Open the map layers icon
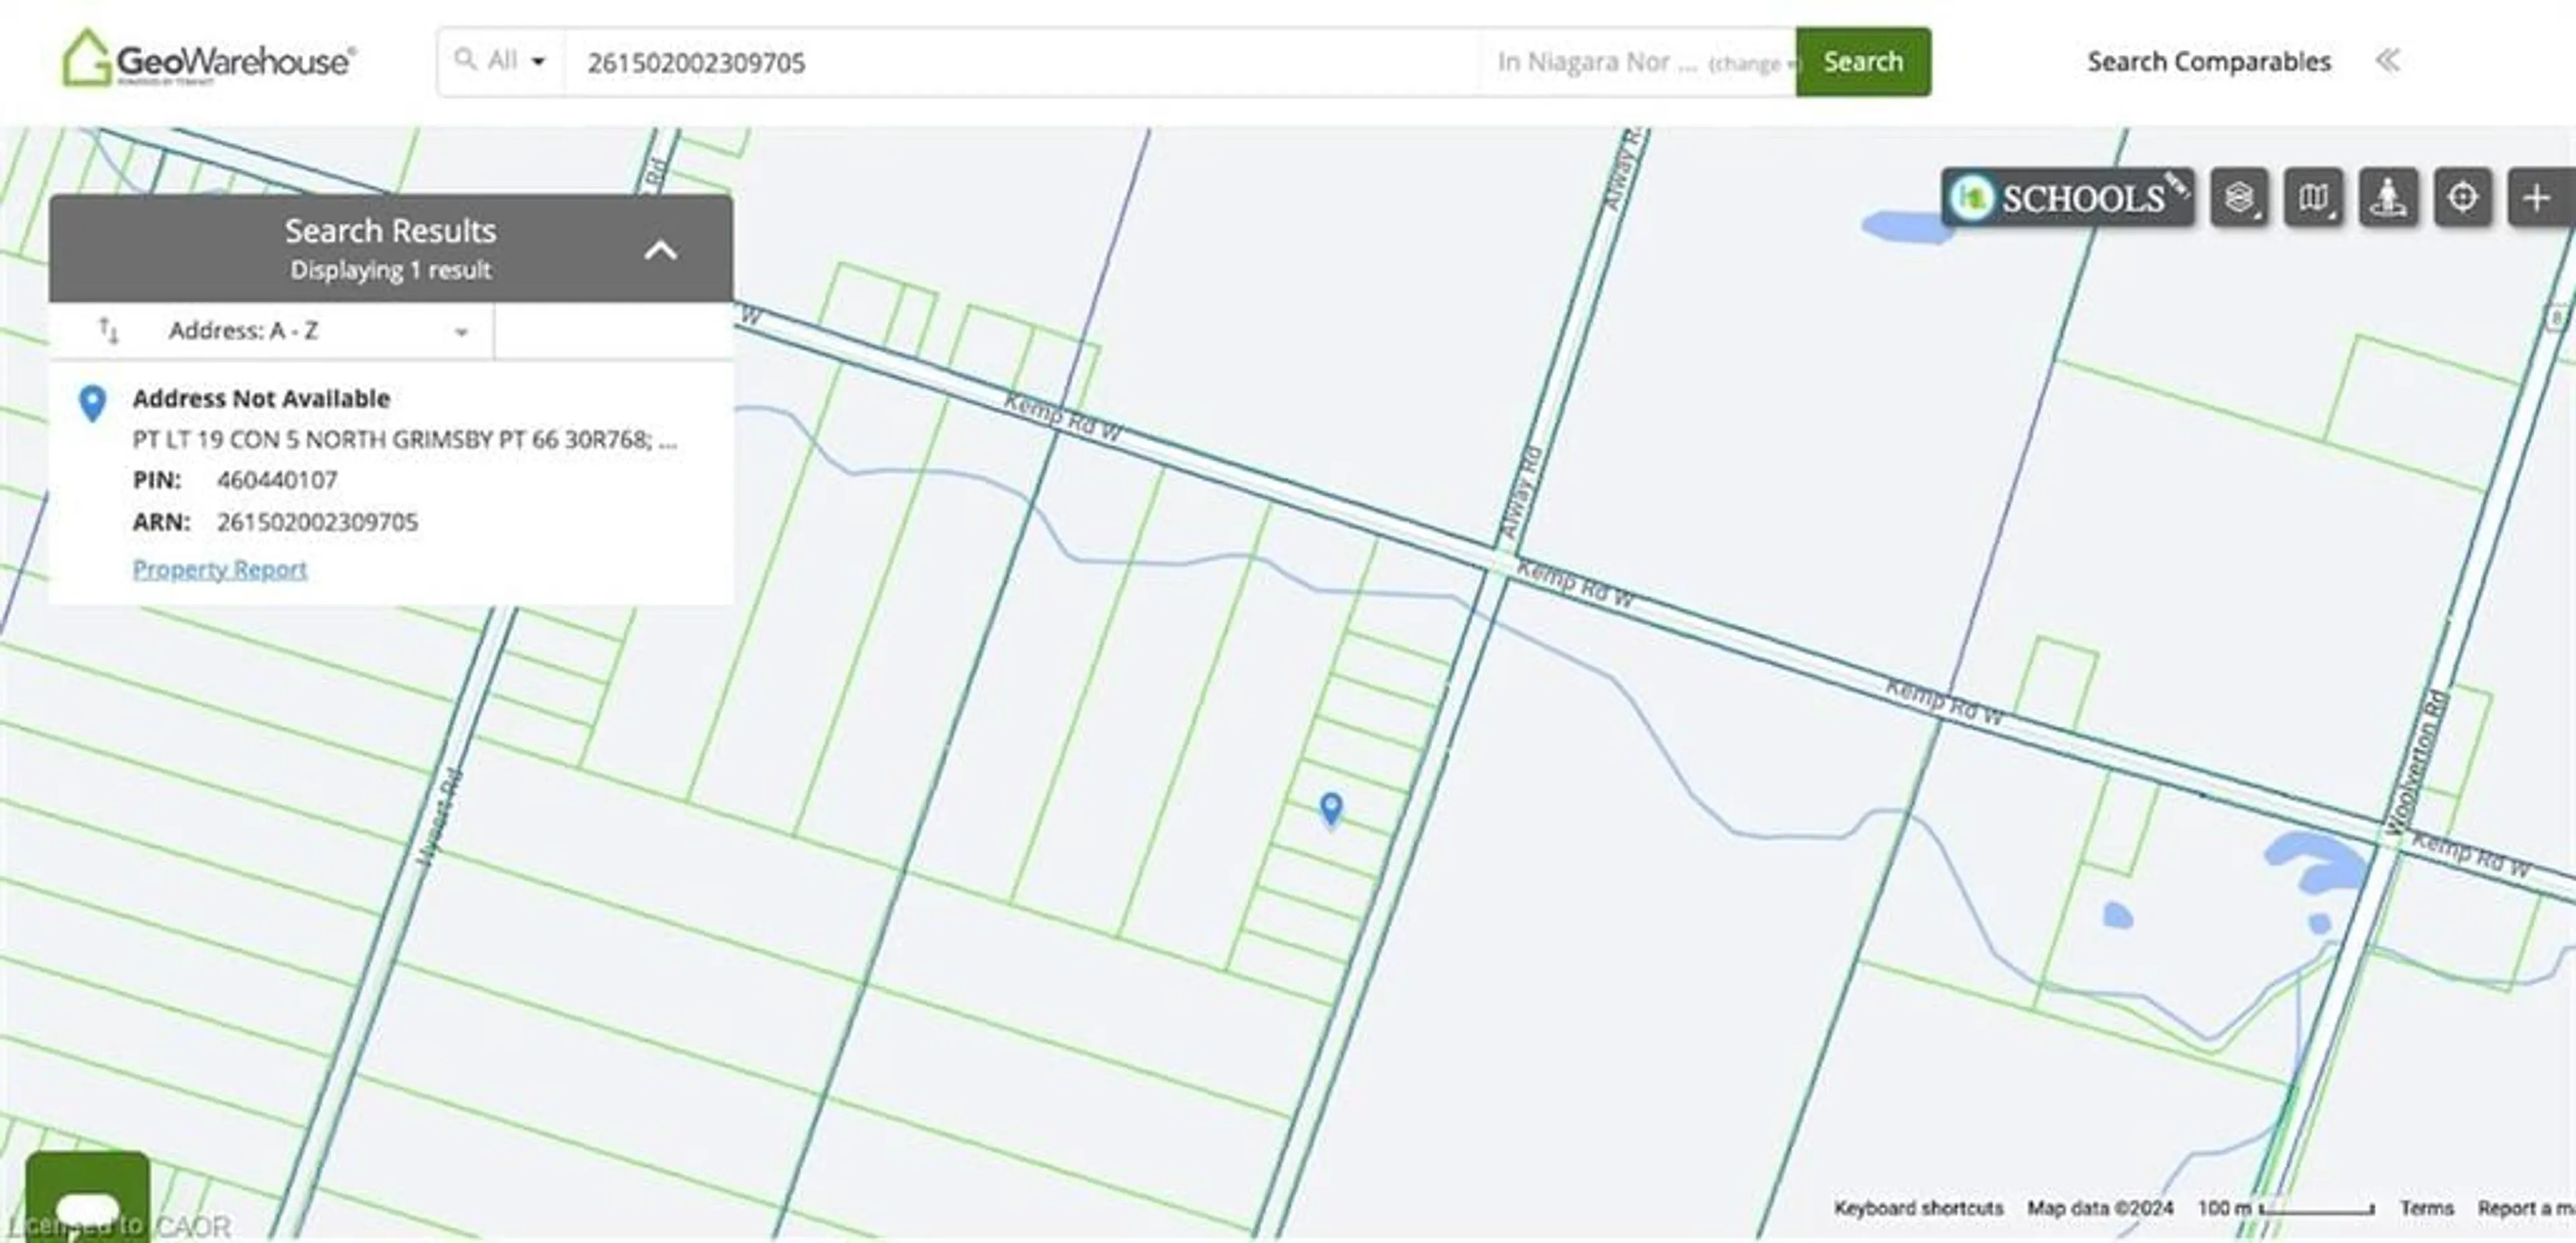 point(2240,197)
